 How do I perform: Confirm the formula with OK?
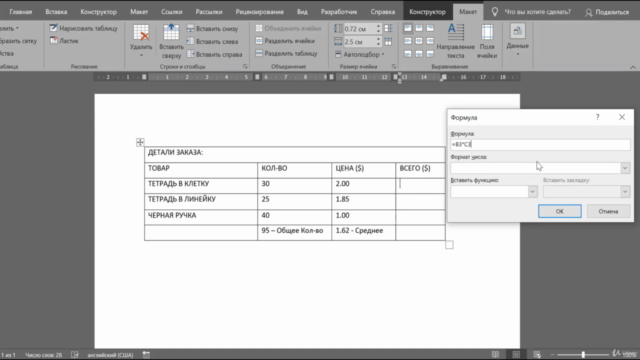[x=560, y=211]
